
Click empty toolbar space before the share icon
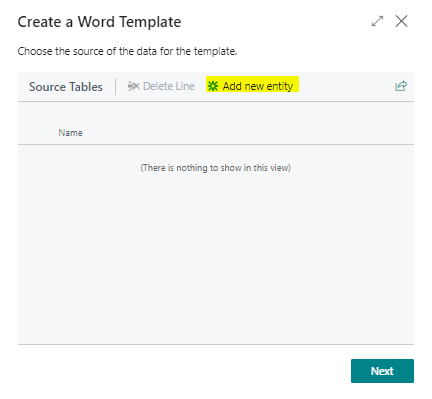345,86
